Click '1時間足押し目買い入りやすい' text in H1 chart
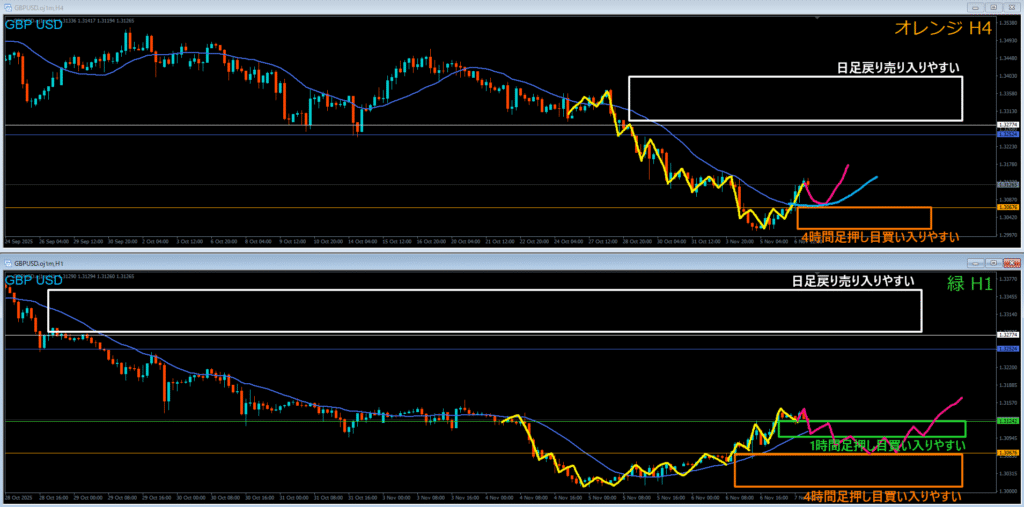The image size is (1024, 507). (x=888, y=446)
